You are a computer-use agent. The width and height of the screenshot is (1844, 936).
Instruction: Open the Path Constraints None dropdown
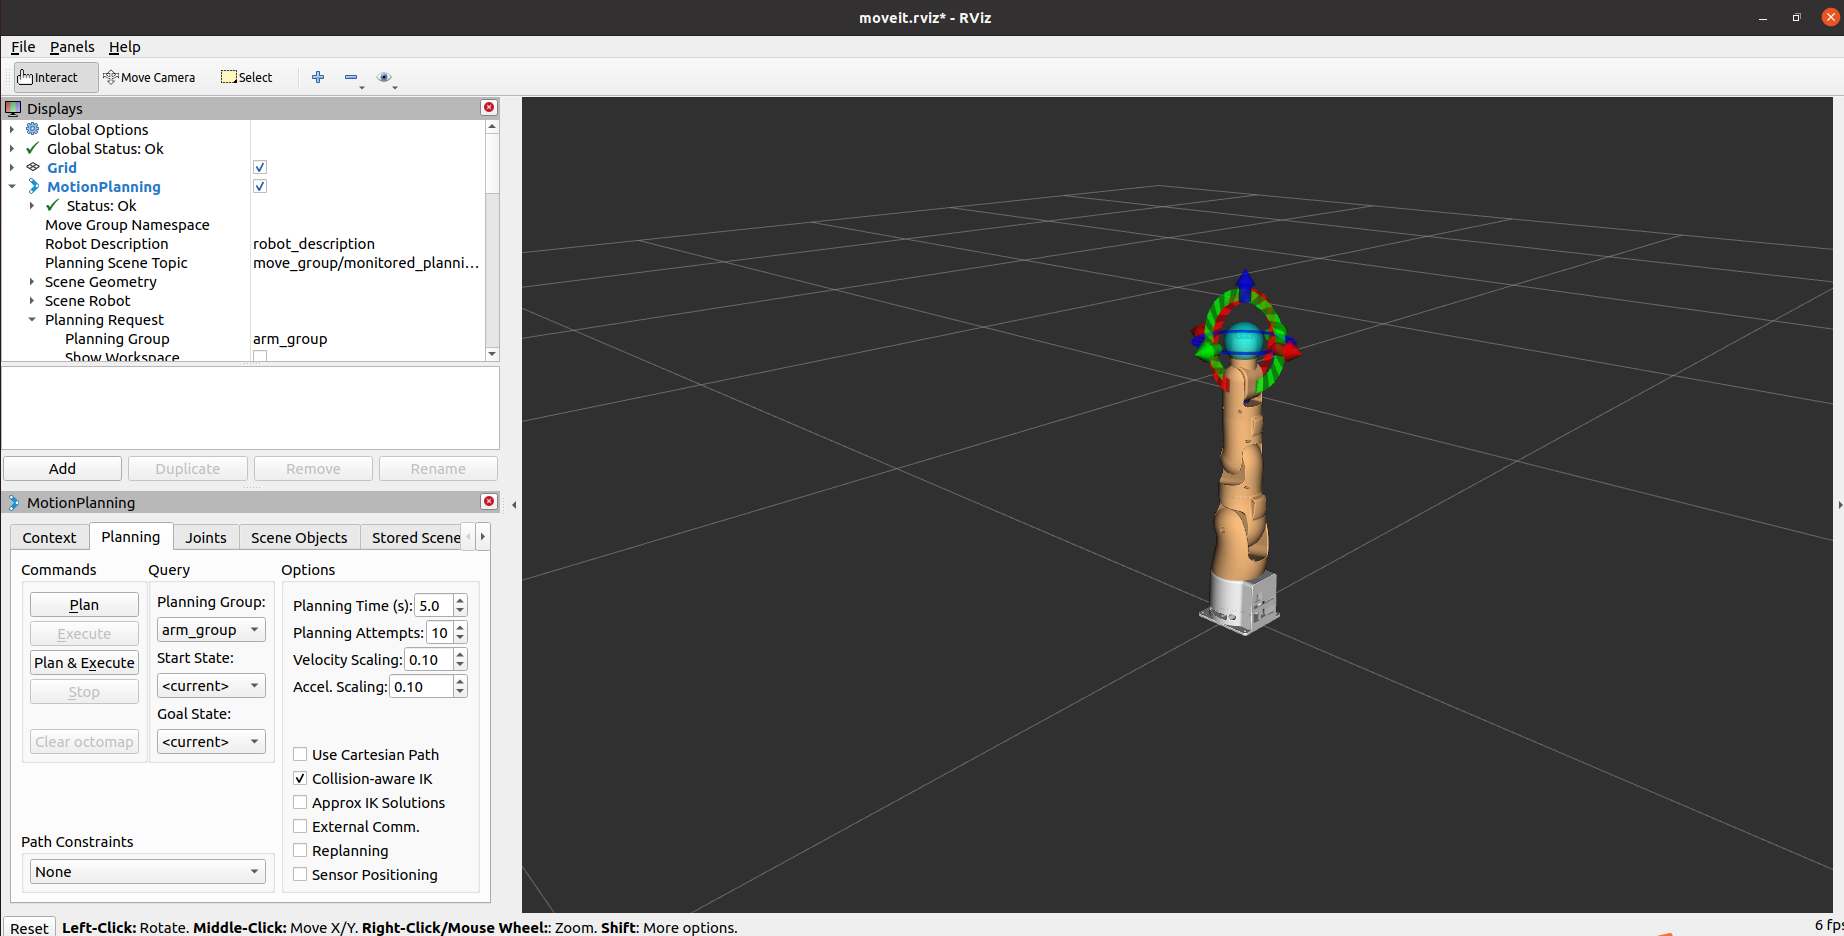[148, 871]
